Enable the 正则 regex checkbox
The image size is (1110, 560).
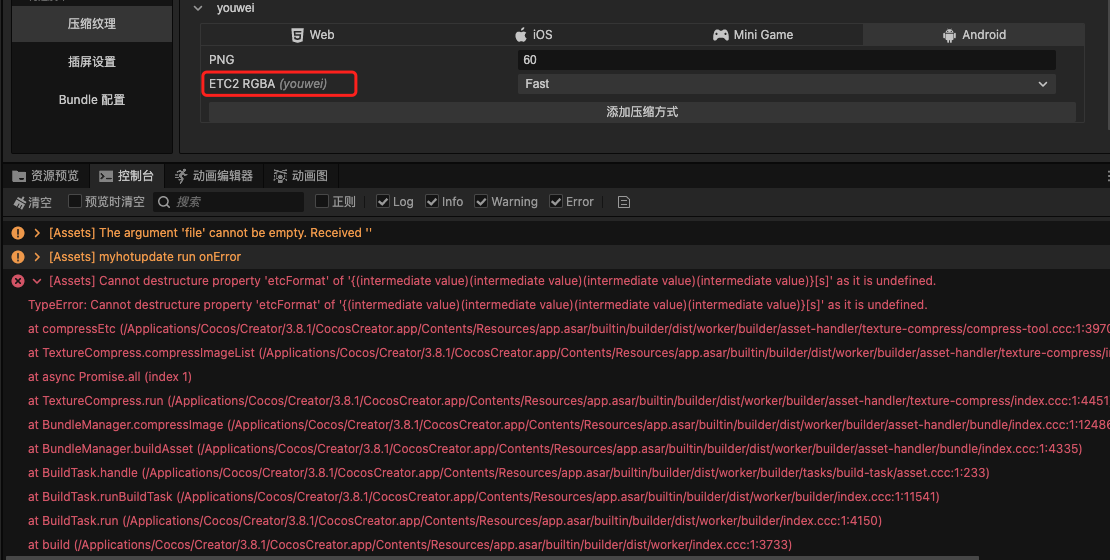tap(321, 202)
